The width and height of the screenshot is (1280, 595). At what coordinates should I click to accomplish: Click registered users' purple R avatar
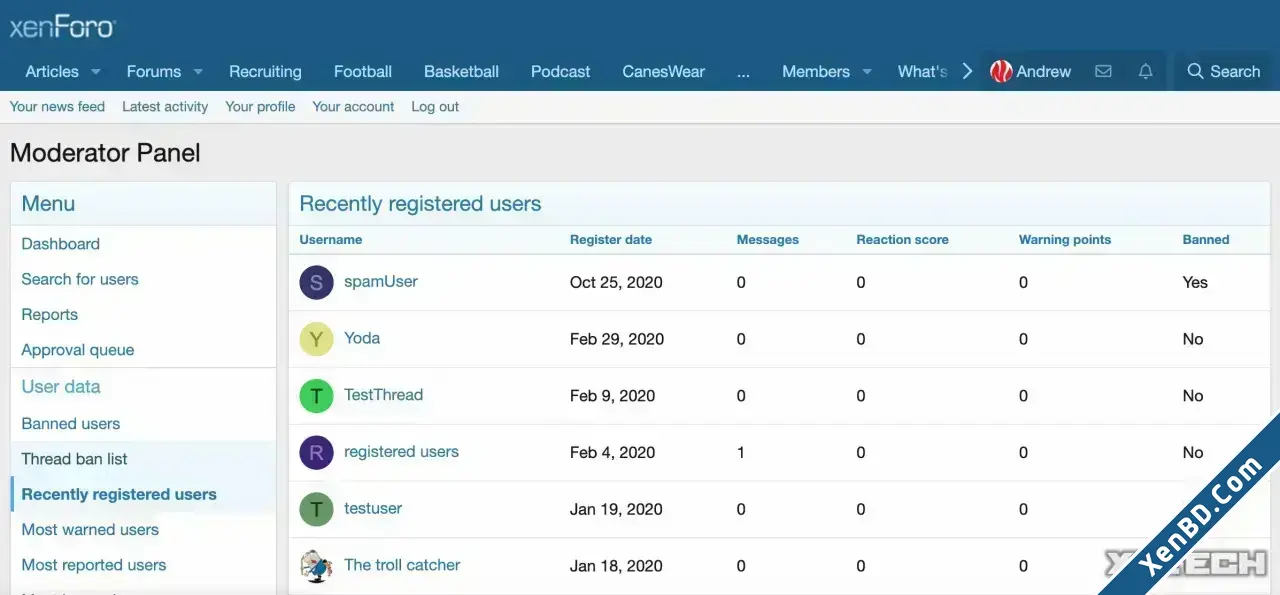pyautogui.click(x=316, y=452)
